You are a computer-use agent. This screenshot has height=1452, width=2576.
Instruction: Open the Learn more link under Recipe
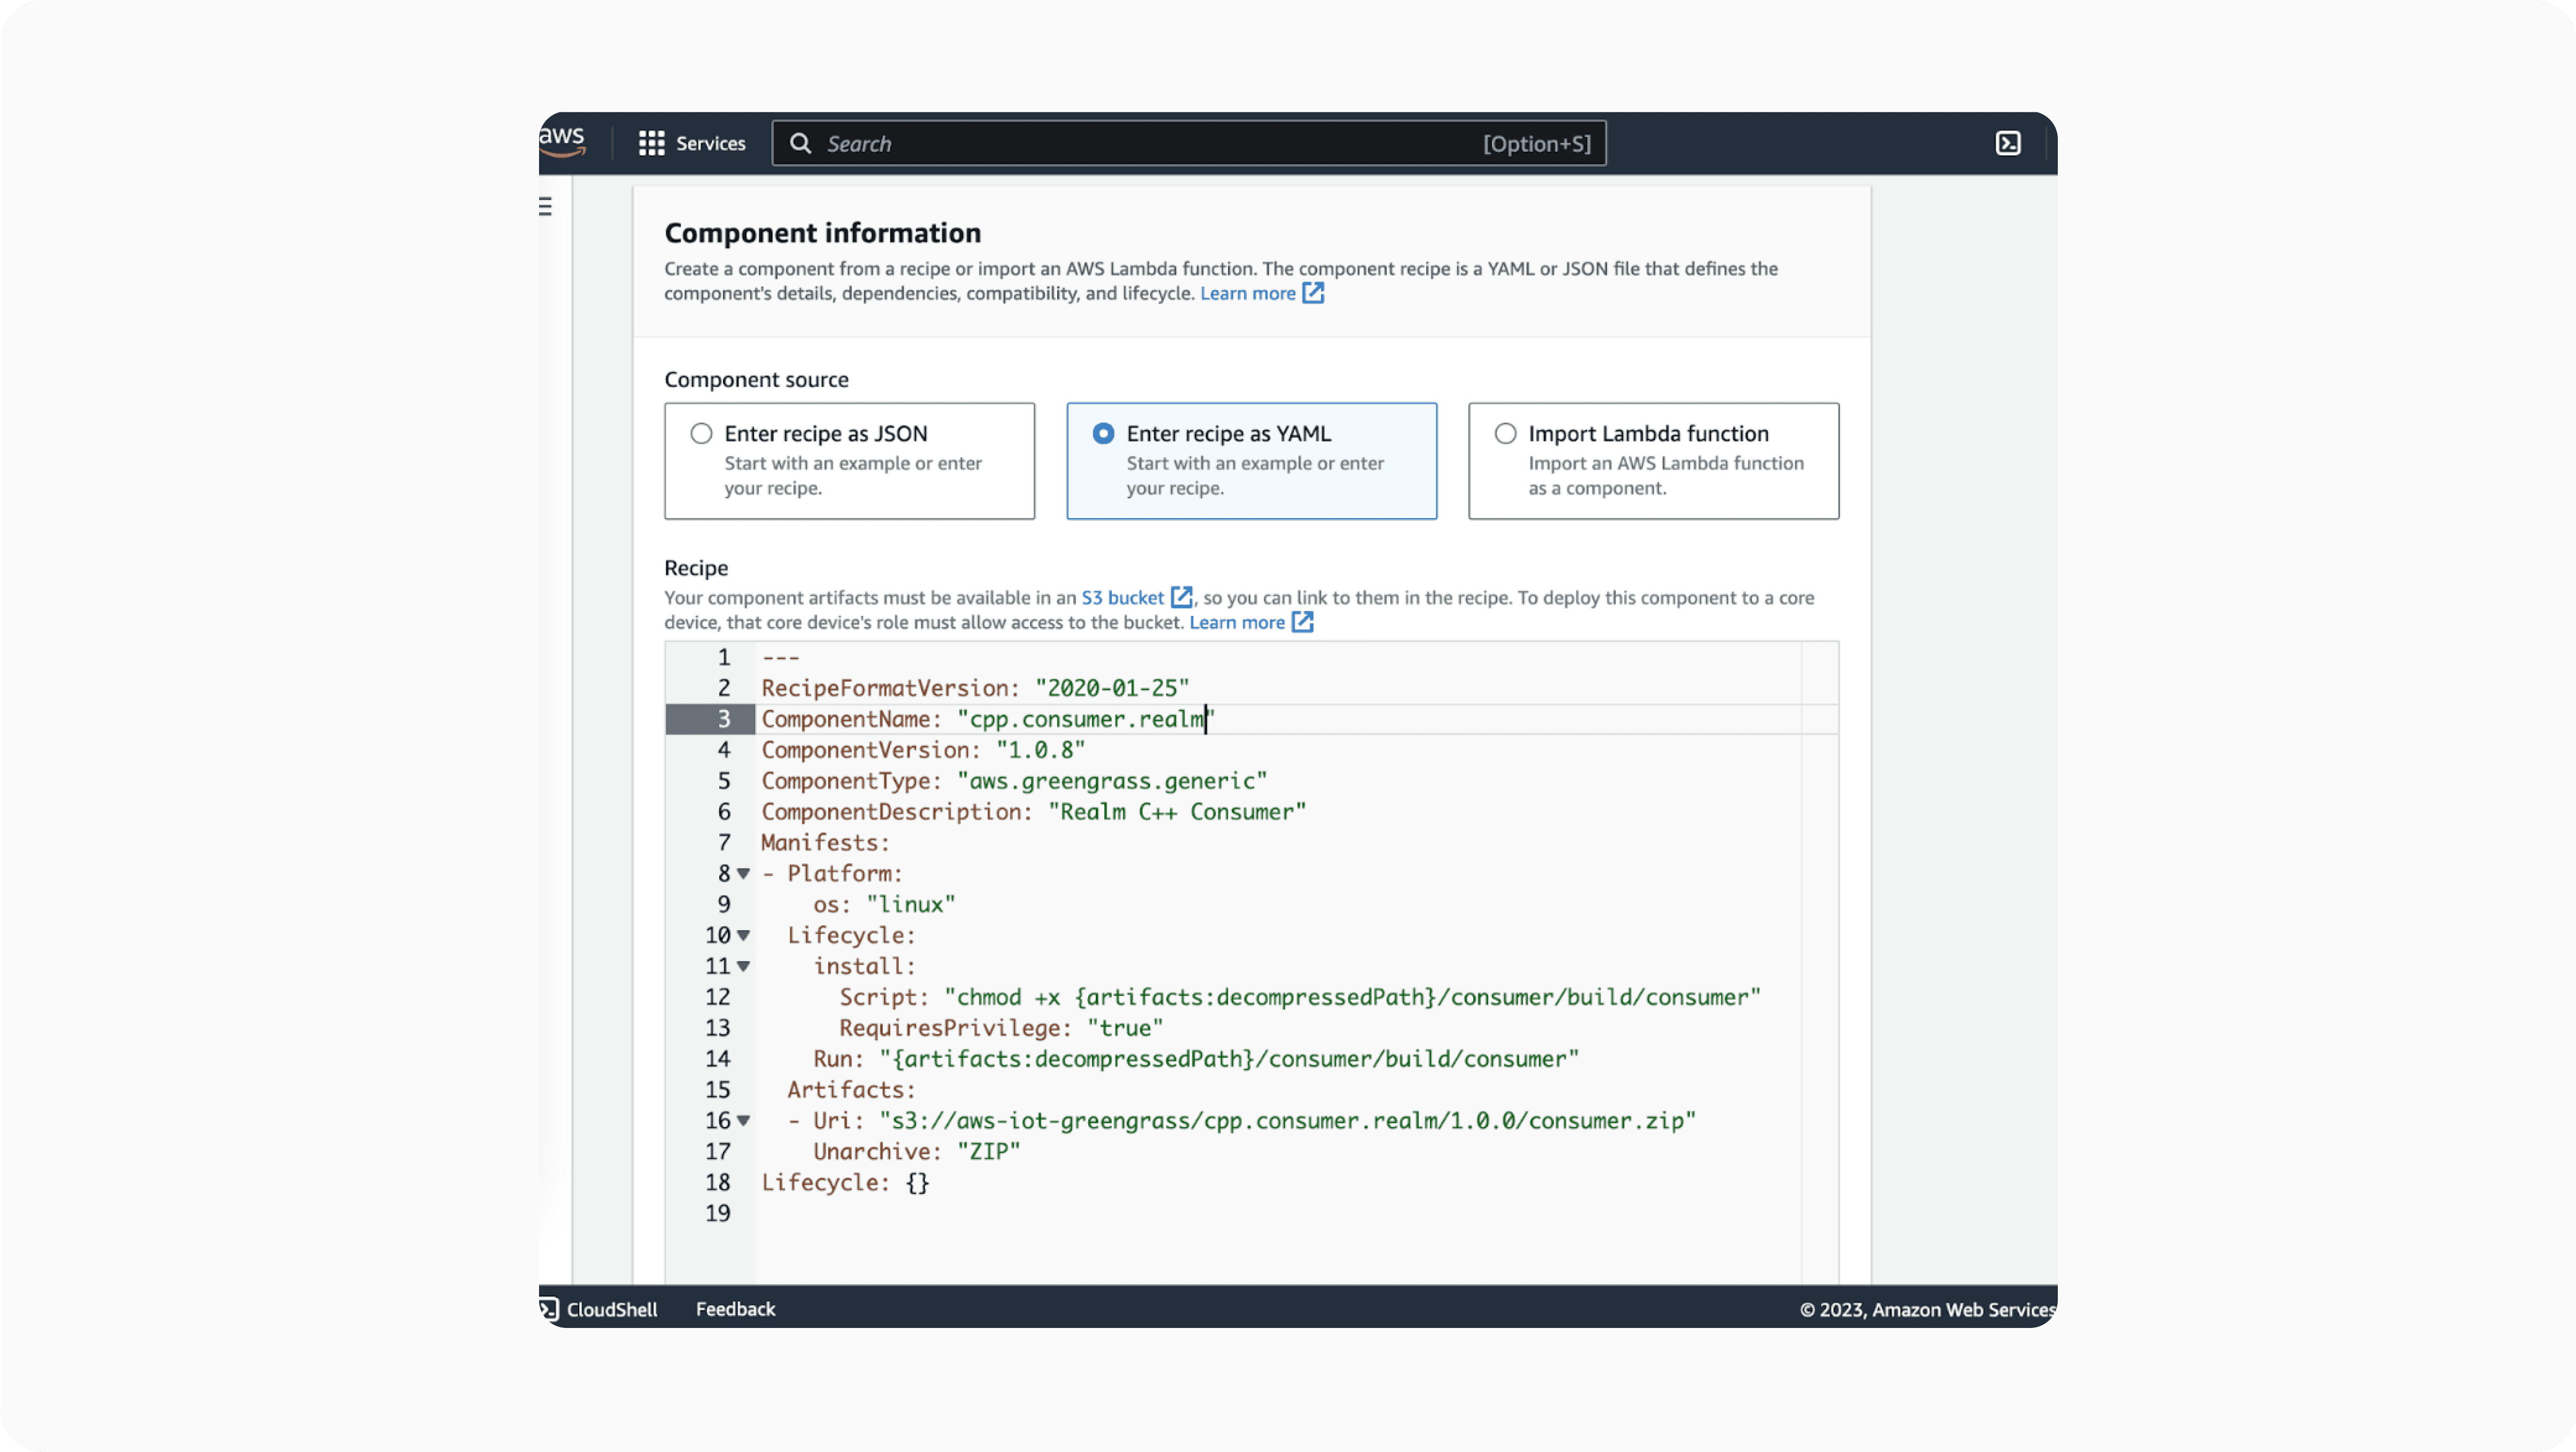(1236, 622)
